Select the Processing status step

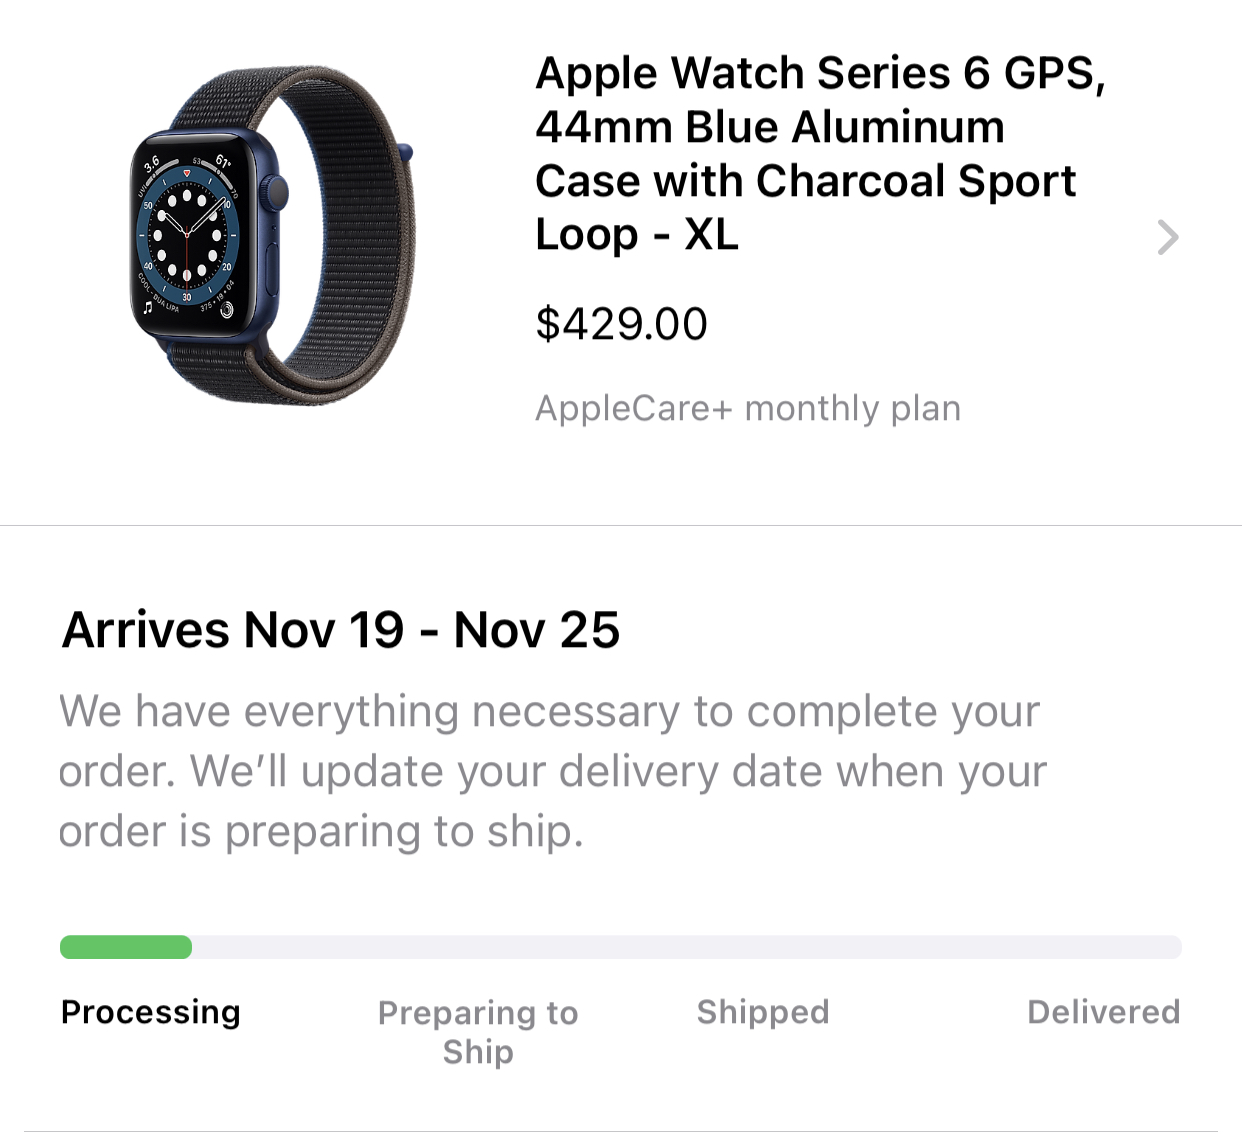click(150, 1012)
